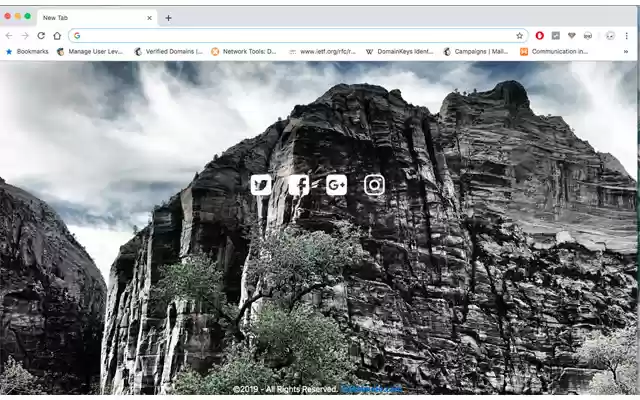Viewport: 640px width, 400px height.
Task: Focus the address bar
Action: (298, 36)
